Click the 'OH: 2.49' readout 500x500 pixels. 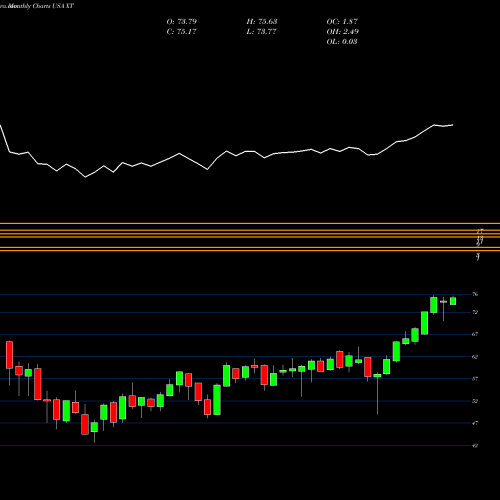[343, 32]
